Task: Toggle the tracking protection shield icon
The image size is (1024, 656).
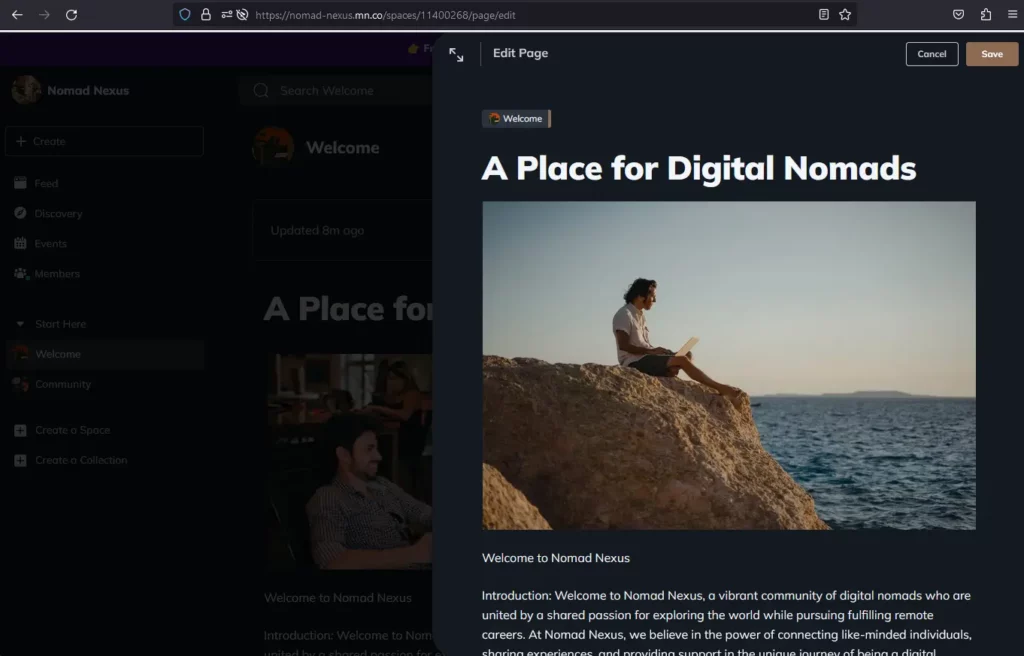Action: click(x=184, y=14)
